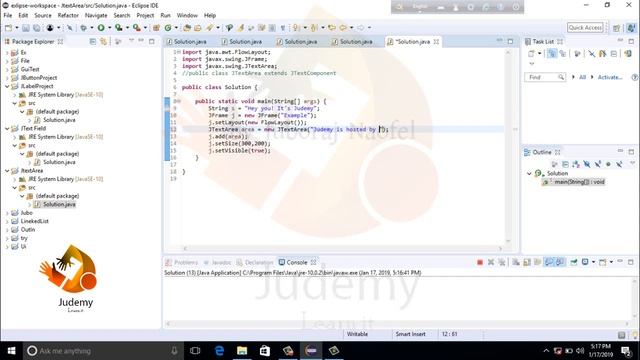Click the All link in Task List
The height and width of the screenshot is (360, 640).
click(582, 77)
